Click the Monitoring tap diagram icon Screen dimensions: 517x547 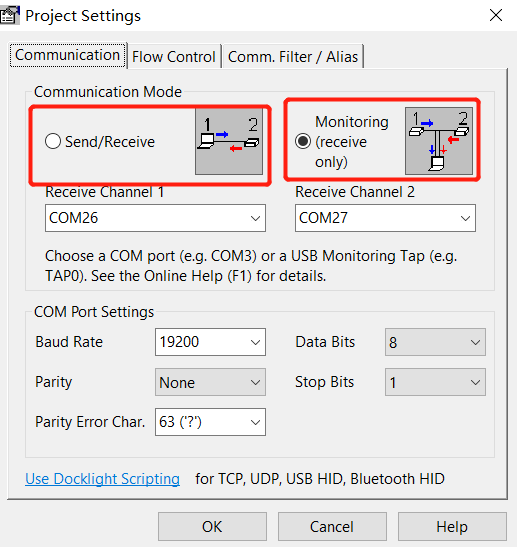[439, 141]
